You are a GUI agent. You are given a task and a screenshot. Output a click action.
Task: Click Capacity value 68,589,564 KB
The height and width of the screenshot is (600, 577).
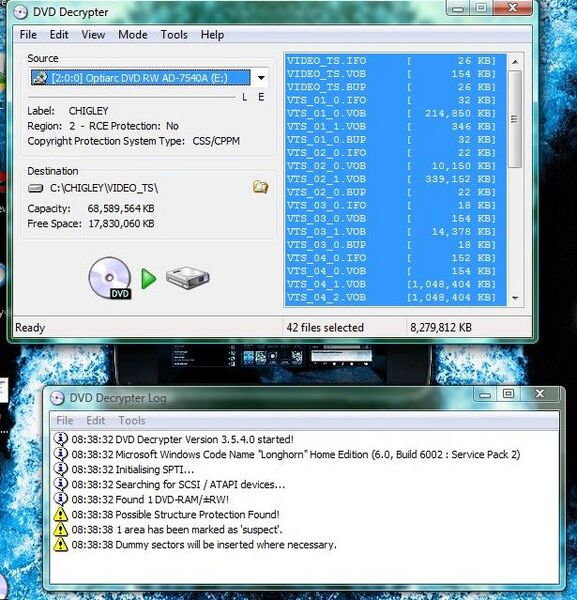point(121,209)
